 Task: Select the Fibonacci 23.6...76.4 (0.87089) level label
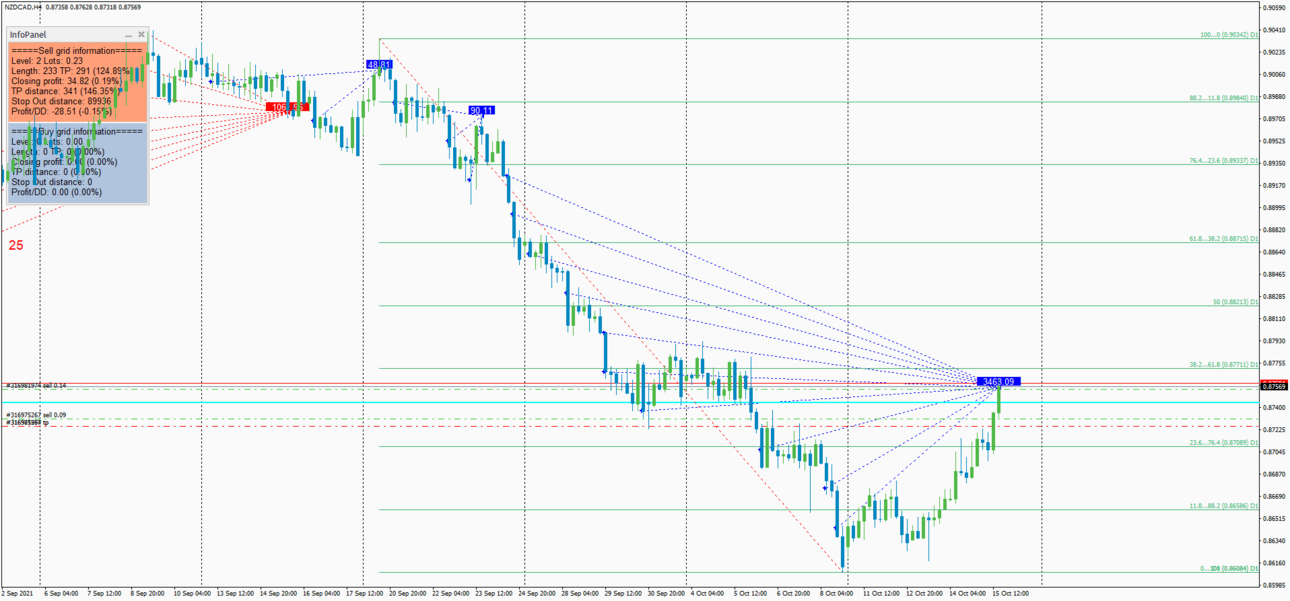click(1224, 442)
